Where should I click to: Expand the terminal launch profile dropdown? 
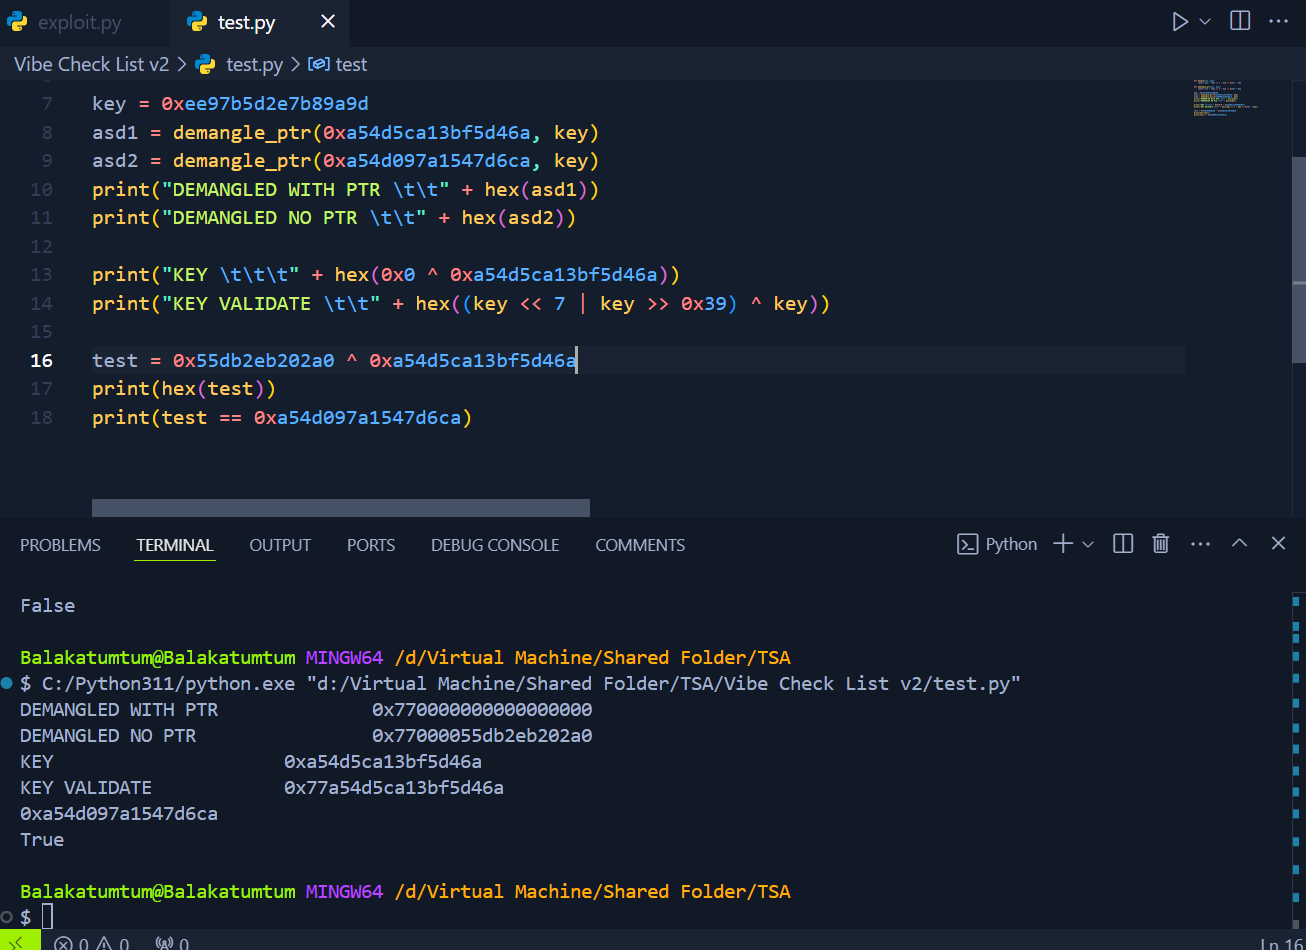pos(1088,544)
